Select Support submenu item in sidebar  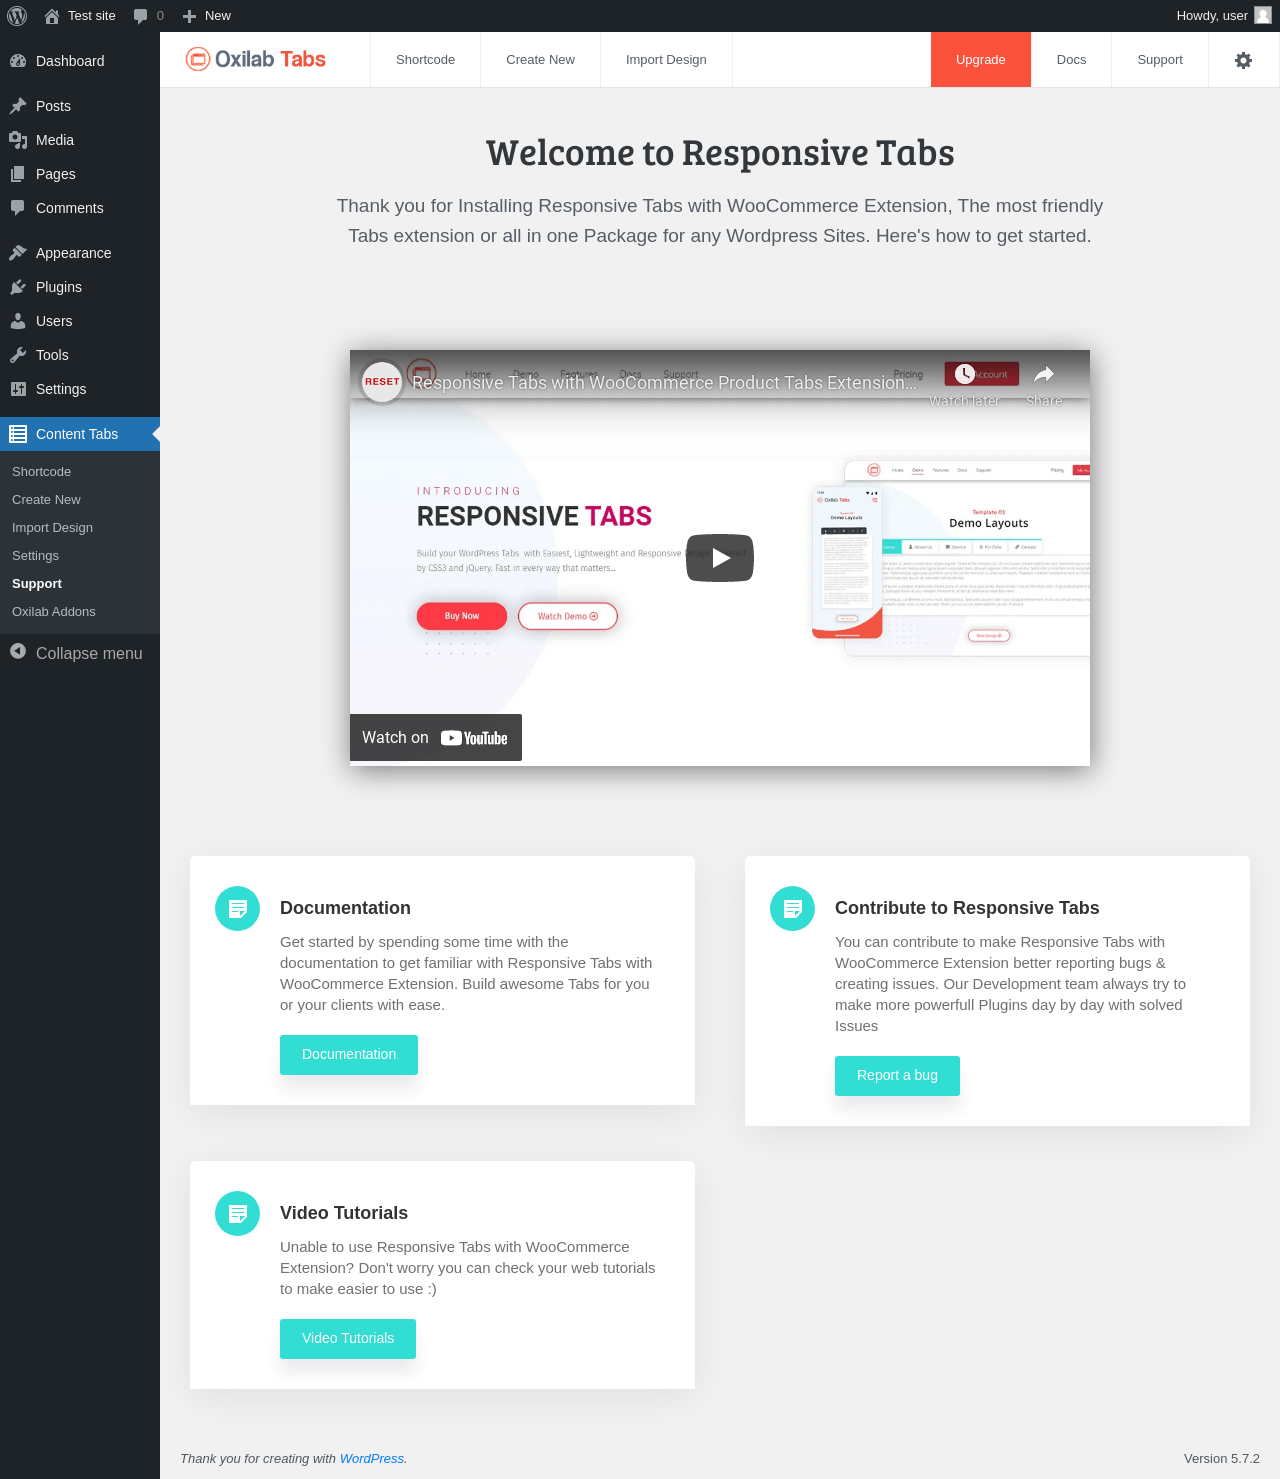80,584
